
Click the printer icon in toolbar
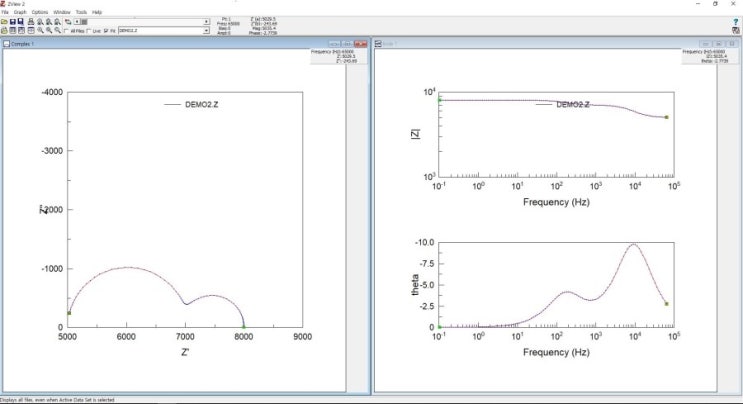pos(32,21)
